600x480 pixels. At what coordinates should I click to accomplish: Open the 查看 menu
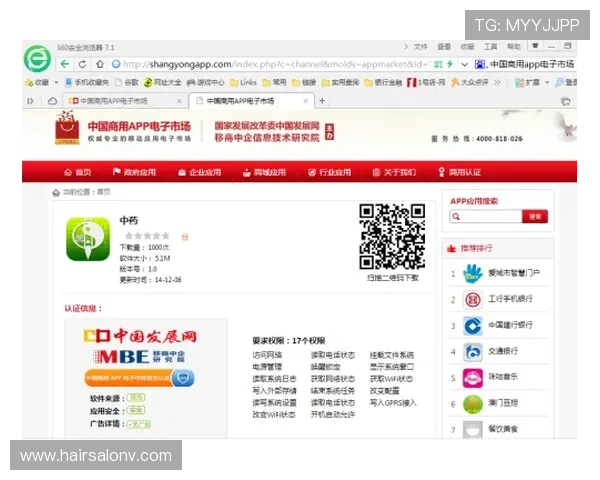[443, 47]
